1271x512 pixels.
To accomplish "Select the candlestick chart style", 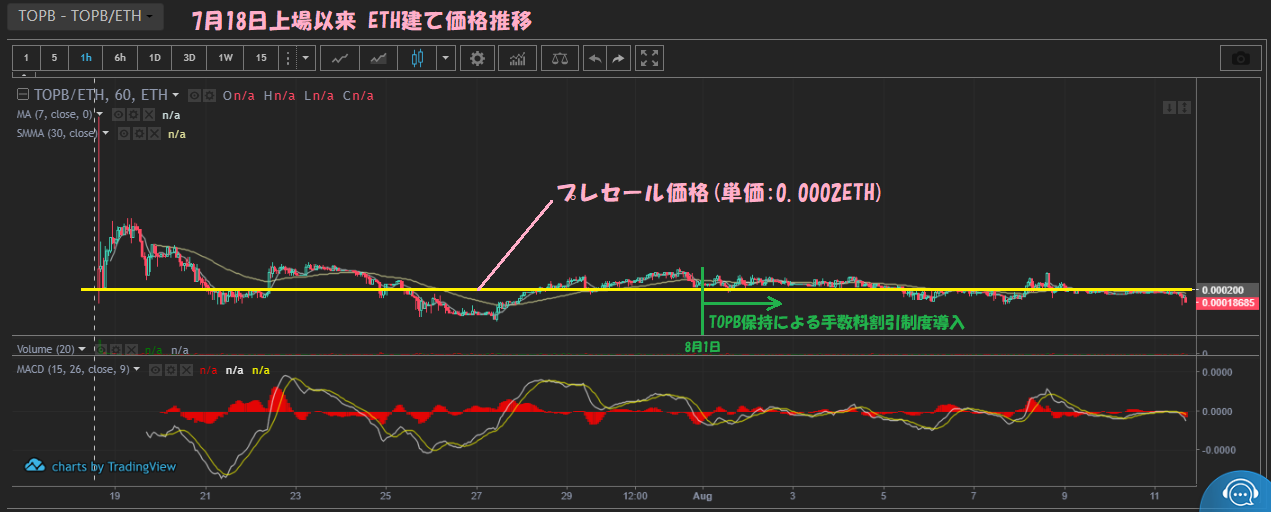I will [417, 58].
